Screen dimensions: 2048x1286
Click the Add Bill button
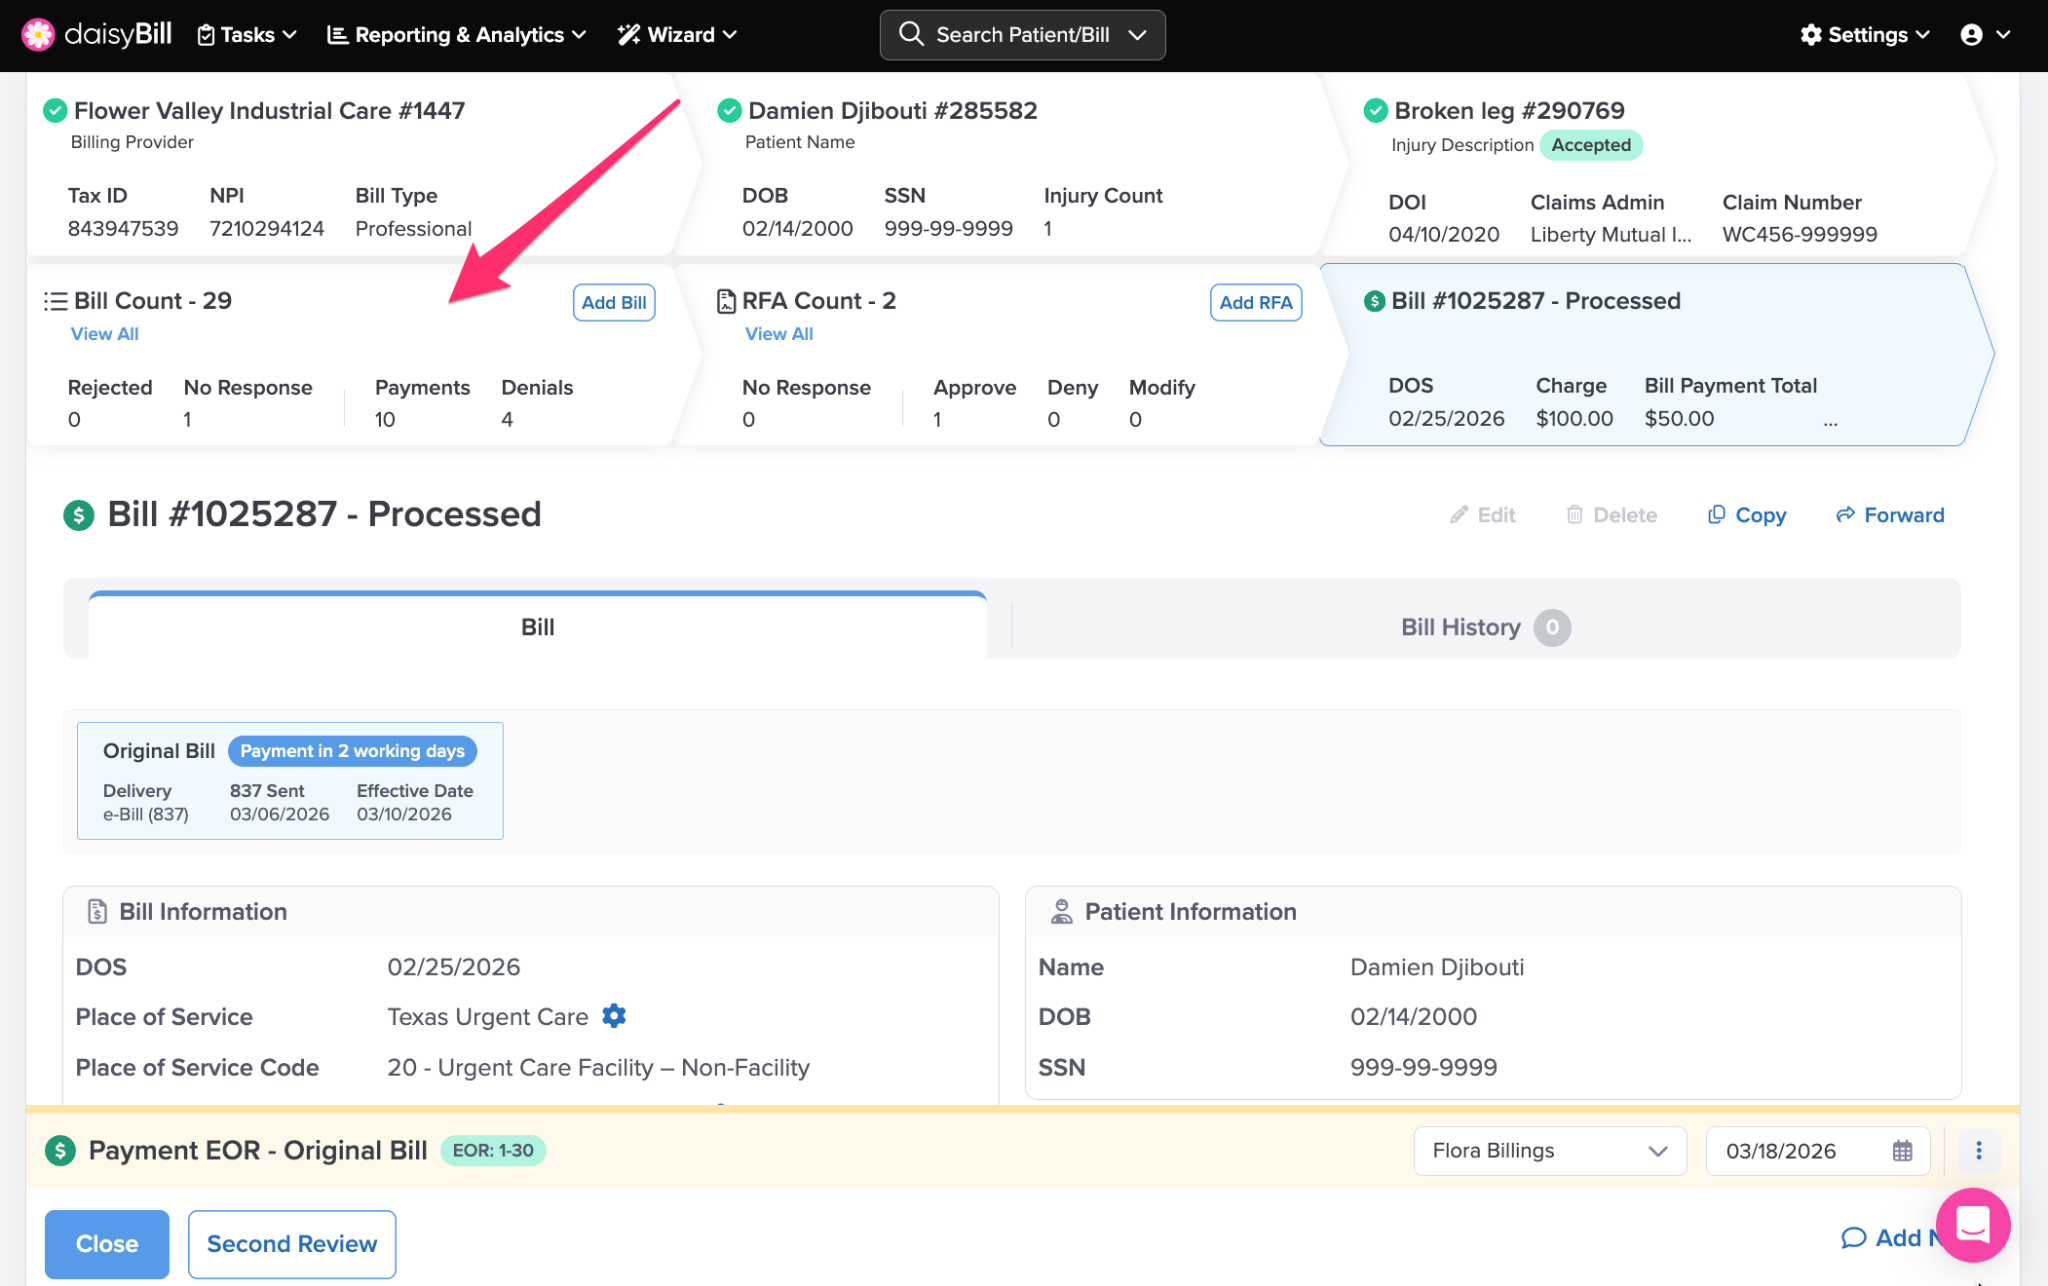pyautogui.click(x=613, y=302)
